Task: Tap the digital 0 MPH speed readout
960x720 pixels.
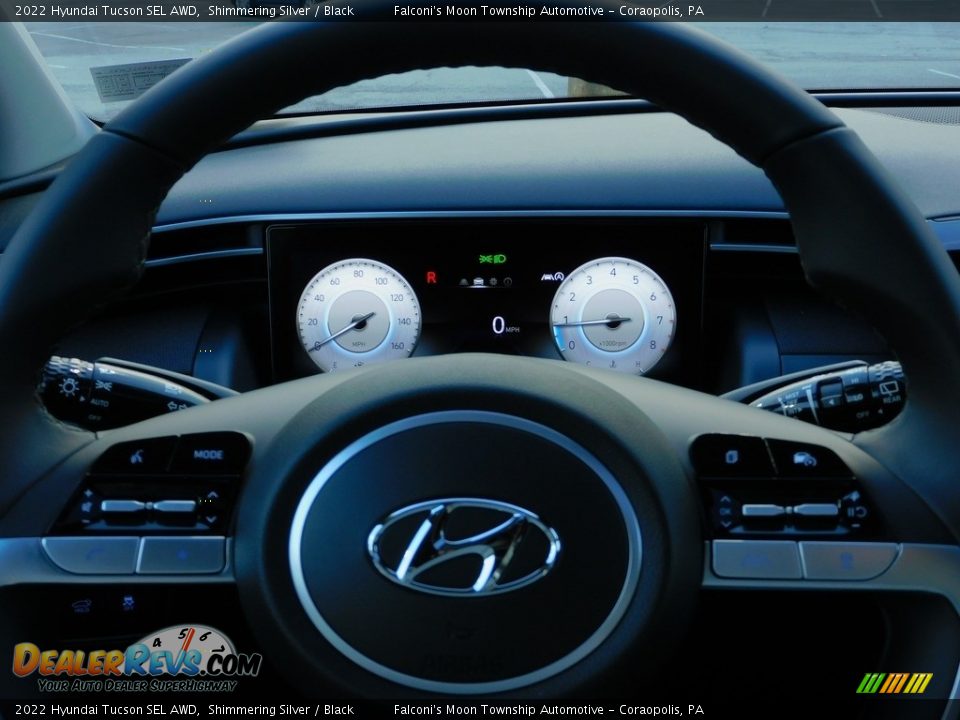Action: click(505, 325)
